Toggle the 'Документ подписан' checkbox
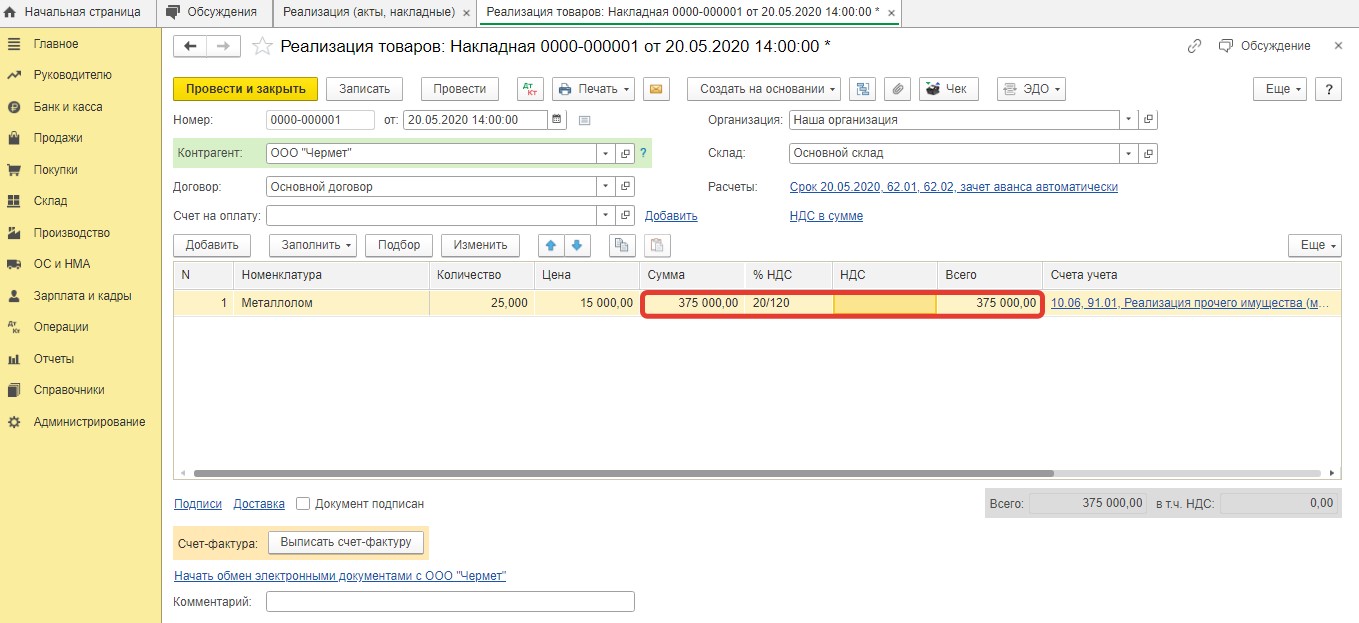Image resolution: width=1359 pixels, height=623 pixels. (303, 504)
